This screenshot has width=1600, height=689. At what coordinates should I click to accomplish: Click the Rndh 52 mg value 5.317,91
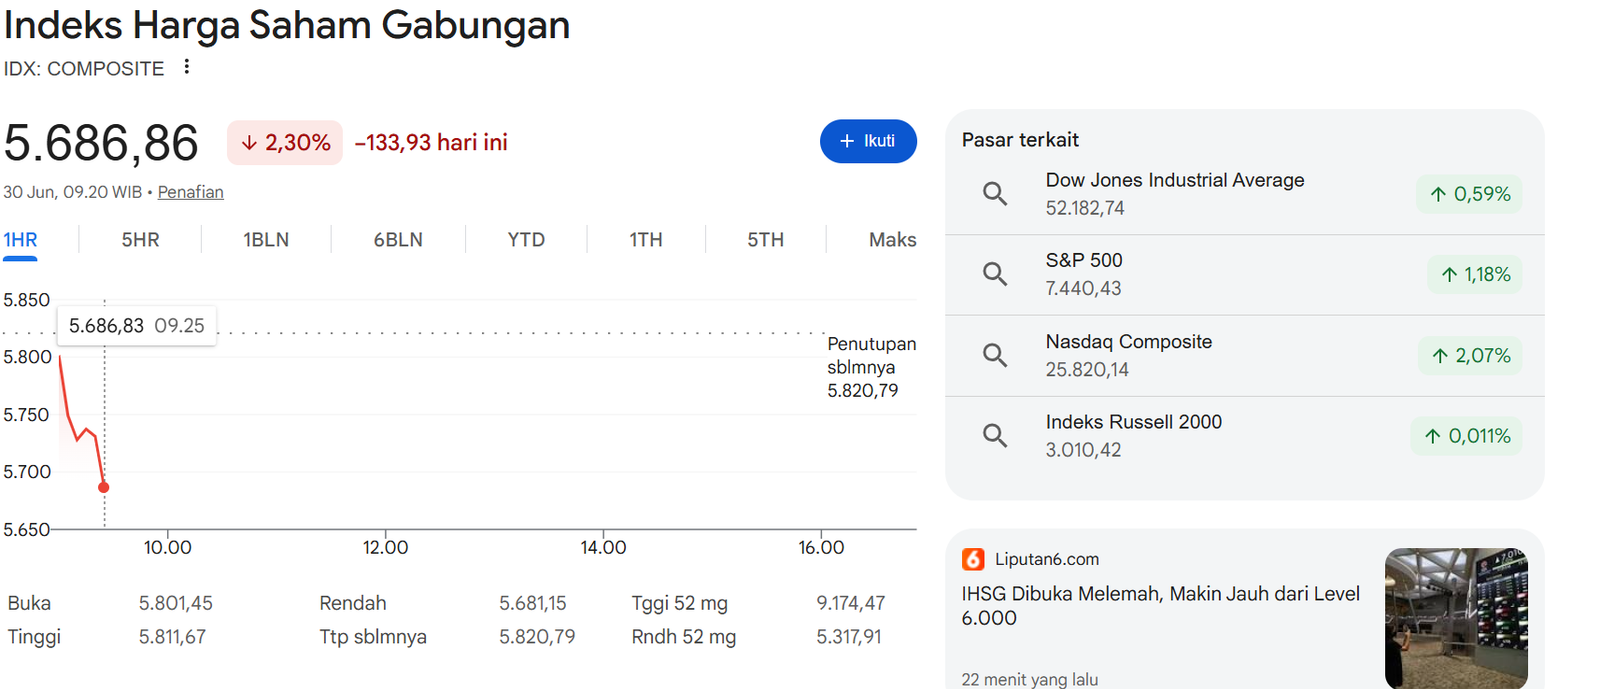tap(849, 637)
